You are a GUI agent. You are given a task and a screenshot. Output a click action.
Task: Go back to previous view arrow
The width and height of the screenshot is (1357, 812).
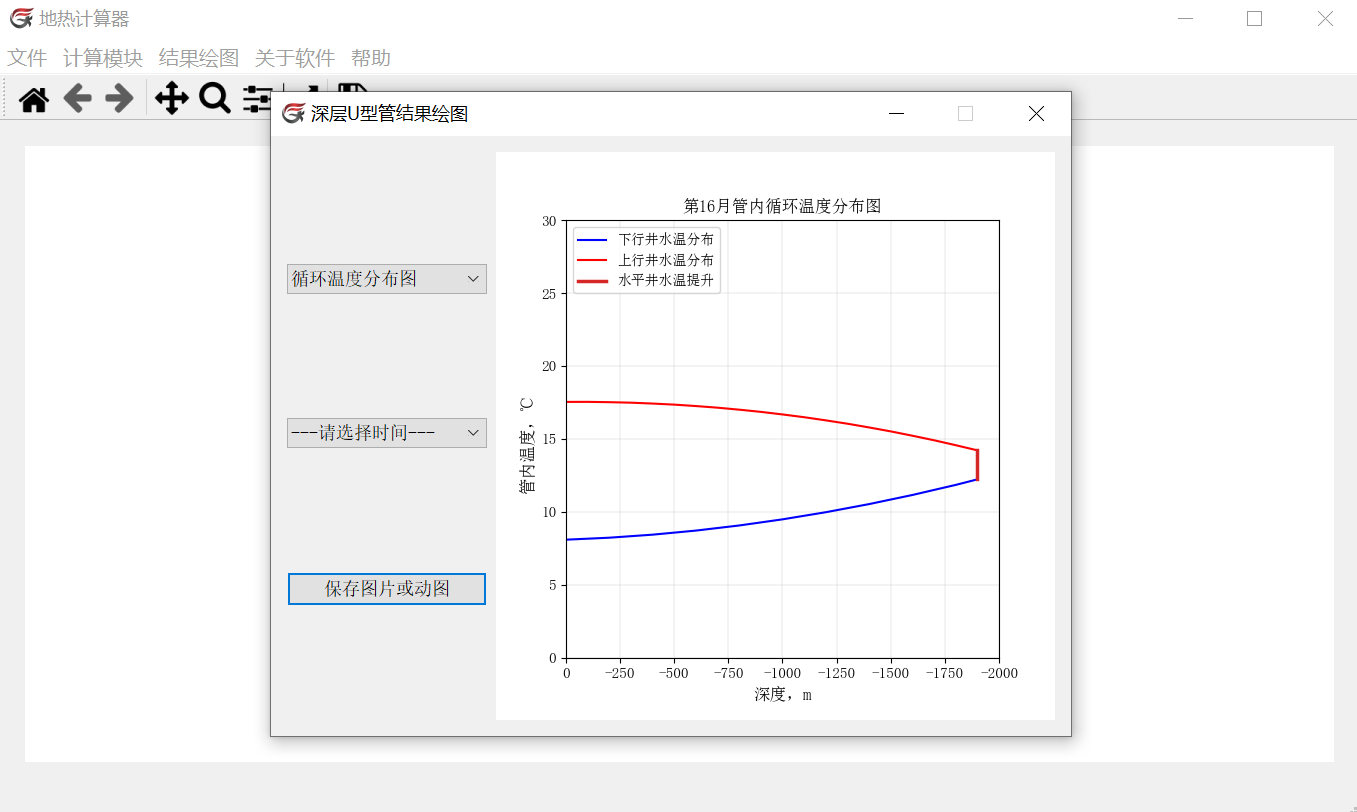[x=77, y=98]
